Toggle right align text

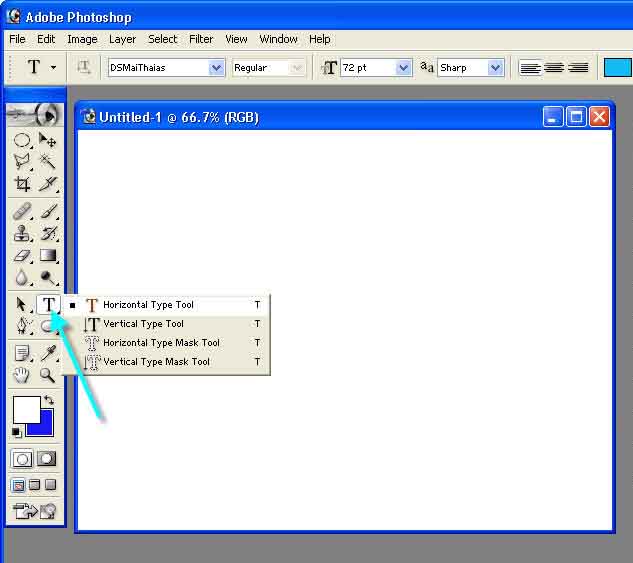578,68
